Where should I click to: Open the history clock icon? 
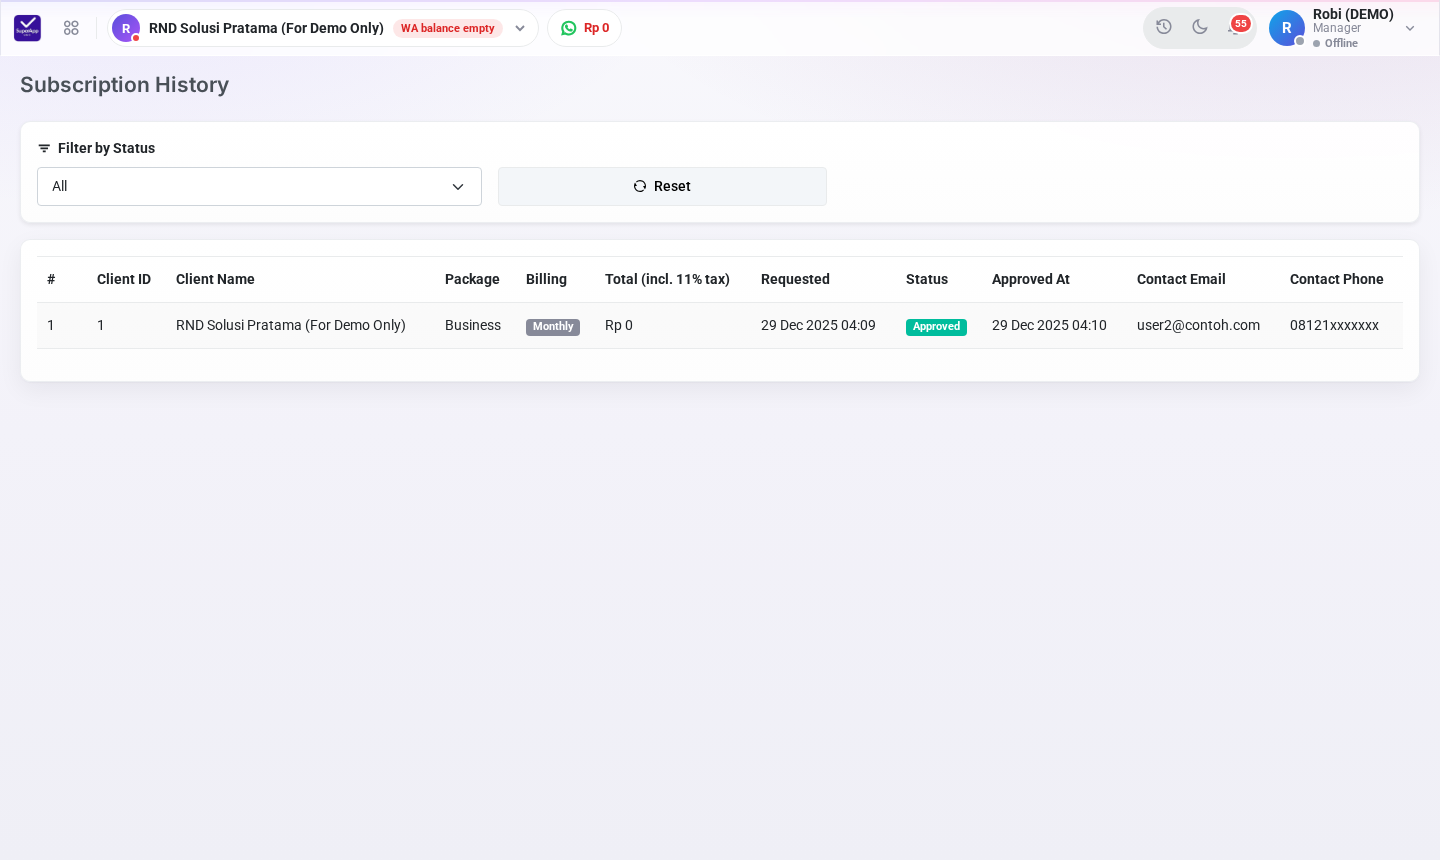click(1164, 27)
